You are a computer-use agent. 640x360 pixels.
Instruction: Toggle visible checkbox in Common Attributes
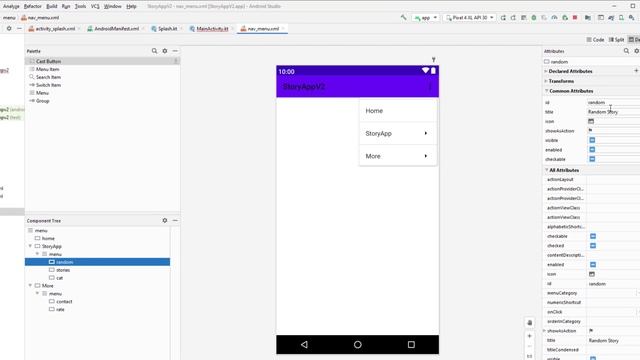click(592, 140)
